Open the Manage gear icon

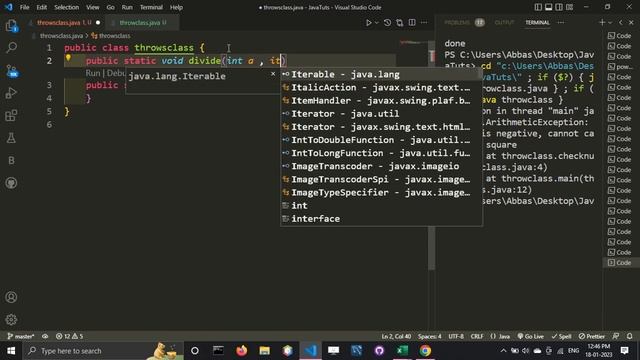(11, 319)
